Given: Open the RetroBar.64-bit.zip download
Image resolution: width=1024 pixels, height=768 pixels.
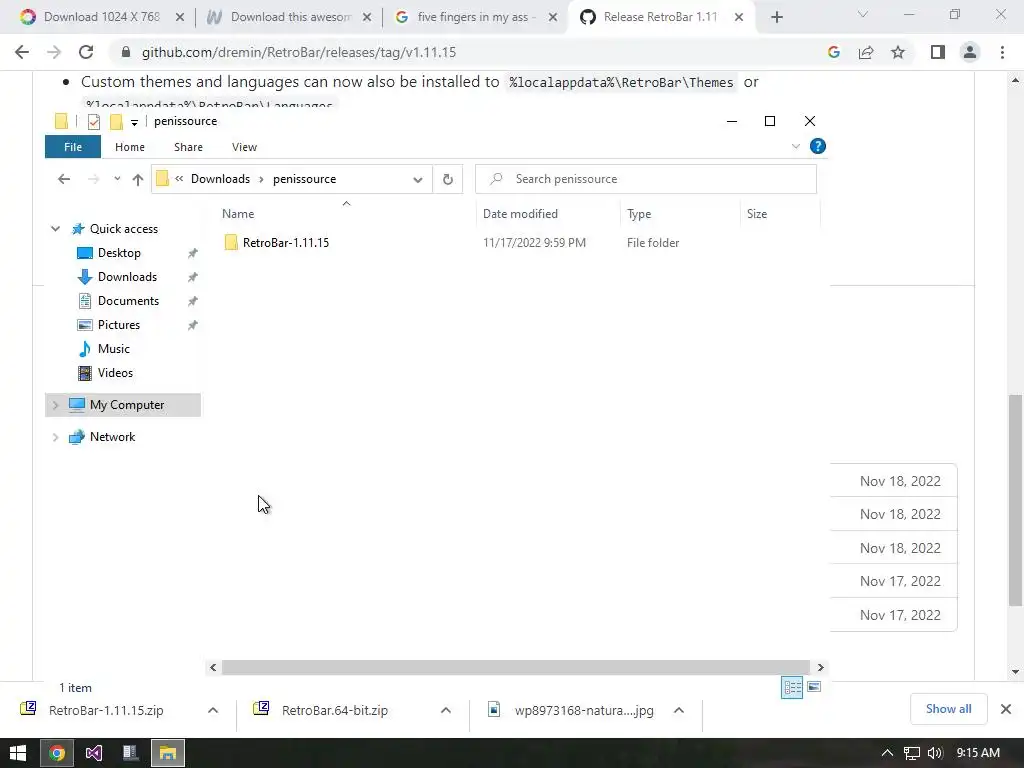Looking at the screenshot, I should [x=334, y=710].
